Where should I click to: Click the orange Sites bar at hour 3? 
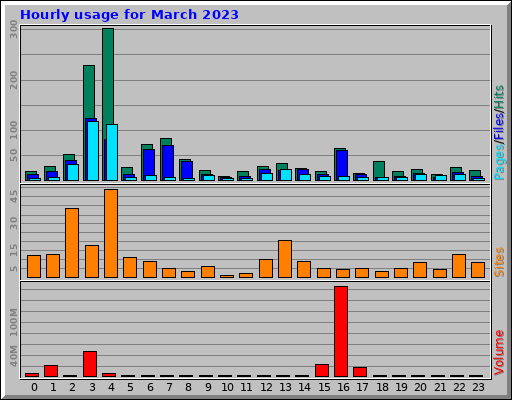pyautogui.click(x=92, y=261)
